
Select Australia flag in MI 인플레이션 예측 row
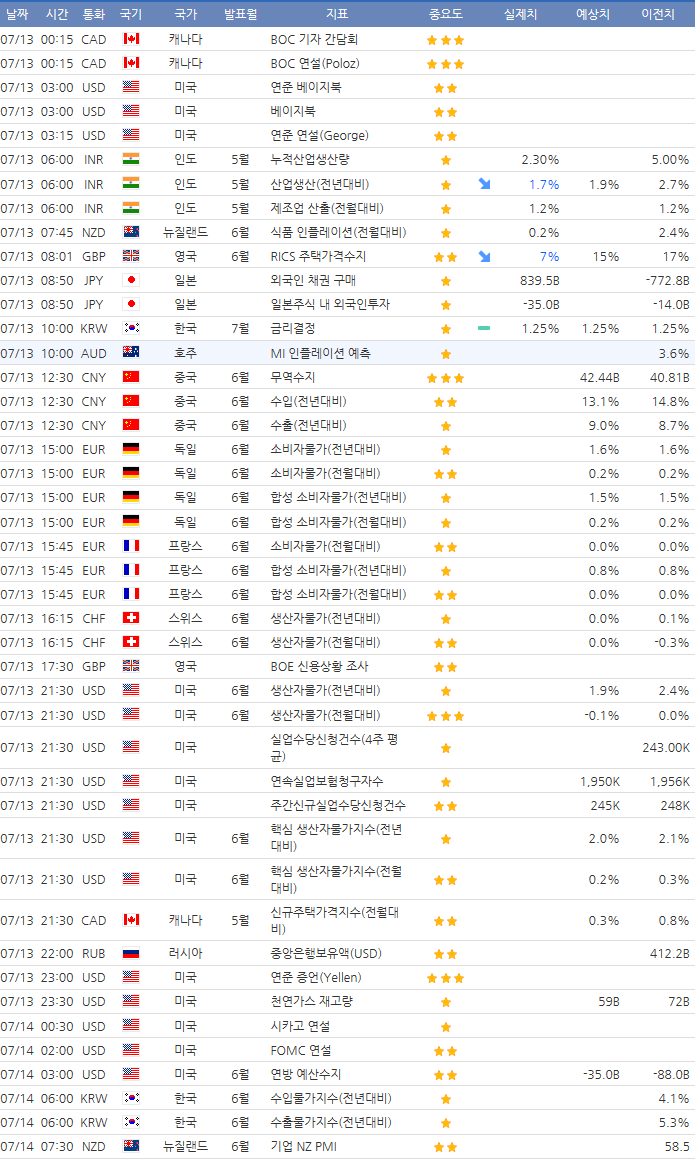pyautogui.click(x=131, y=352)
